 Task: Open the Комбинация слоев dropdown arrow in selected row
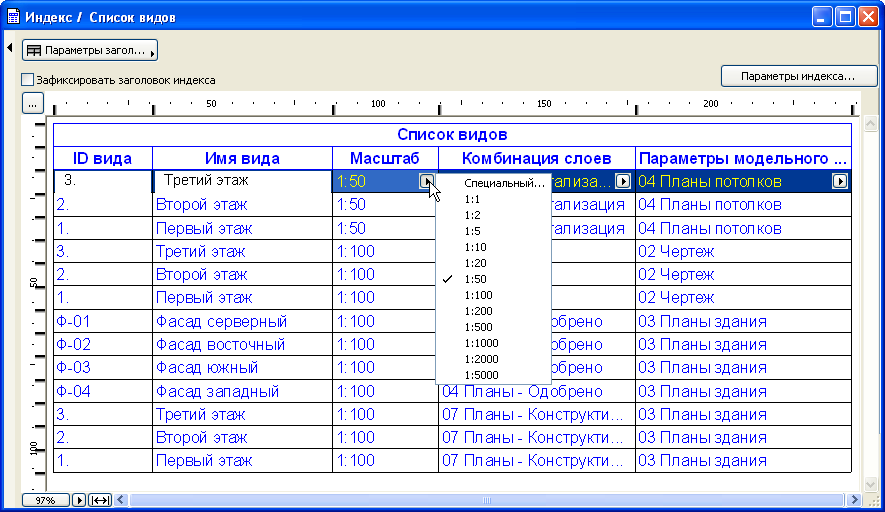point(623,182)
